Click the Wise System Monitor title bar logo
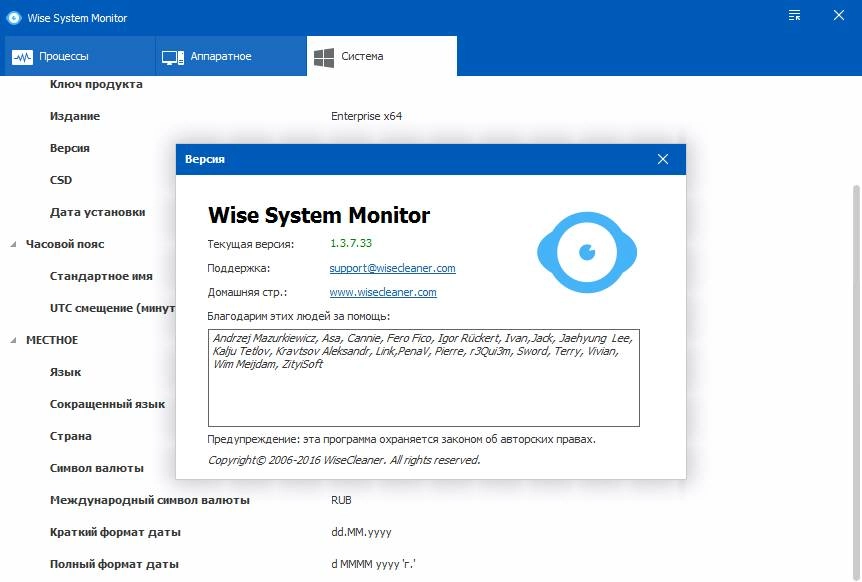 14,18
